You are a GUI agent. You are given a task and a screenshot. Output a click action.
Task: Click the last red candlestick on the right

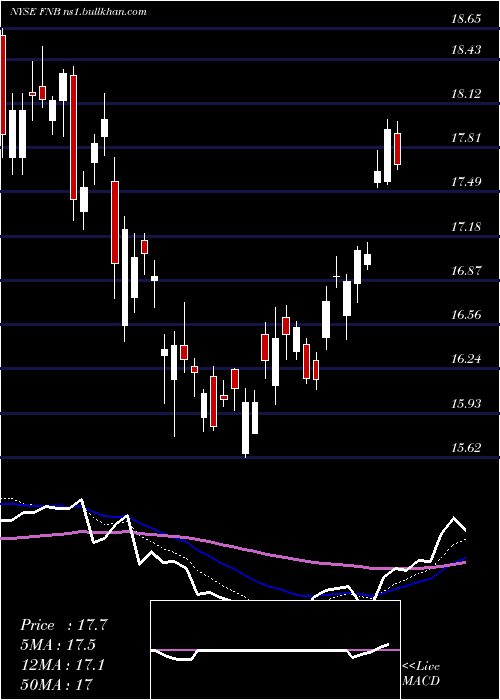click(x=397, y=149)
